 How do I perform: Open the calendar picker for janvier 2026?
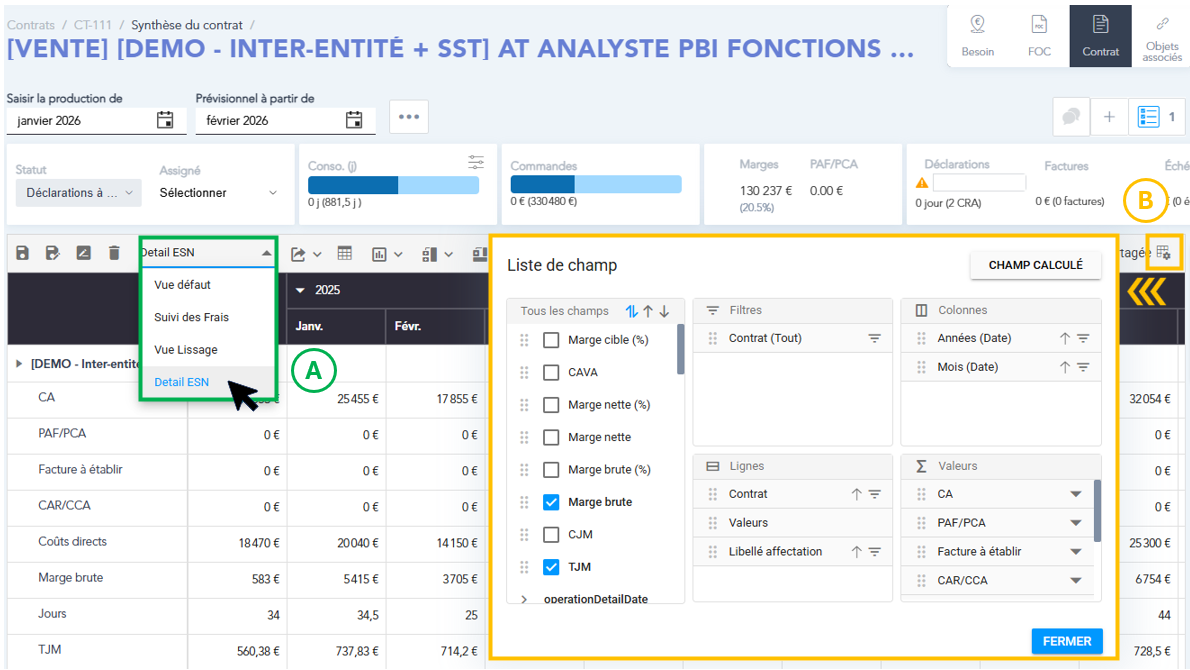[x=165, y=120]
